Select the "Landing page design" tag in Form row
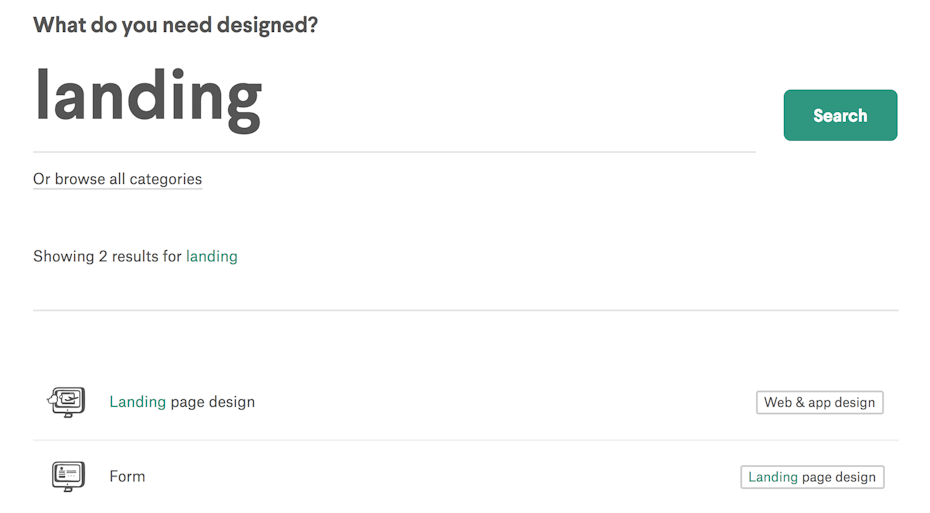Image resolution: width=930 pixels, height=513 pixels. [811, 477]
